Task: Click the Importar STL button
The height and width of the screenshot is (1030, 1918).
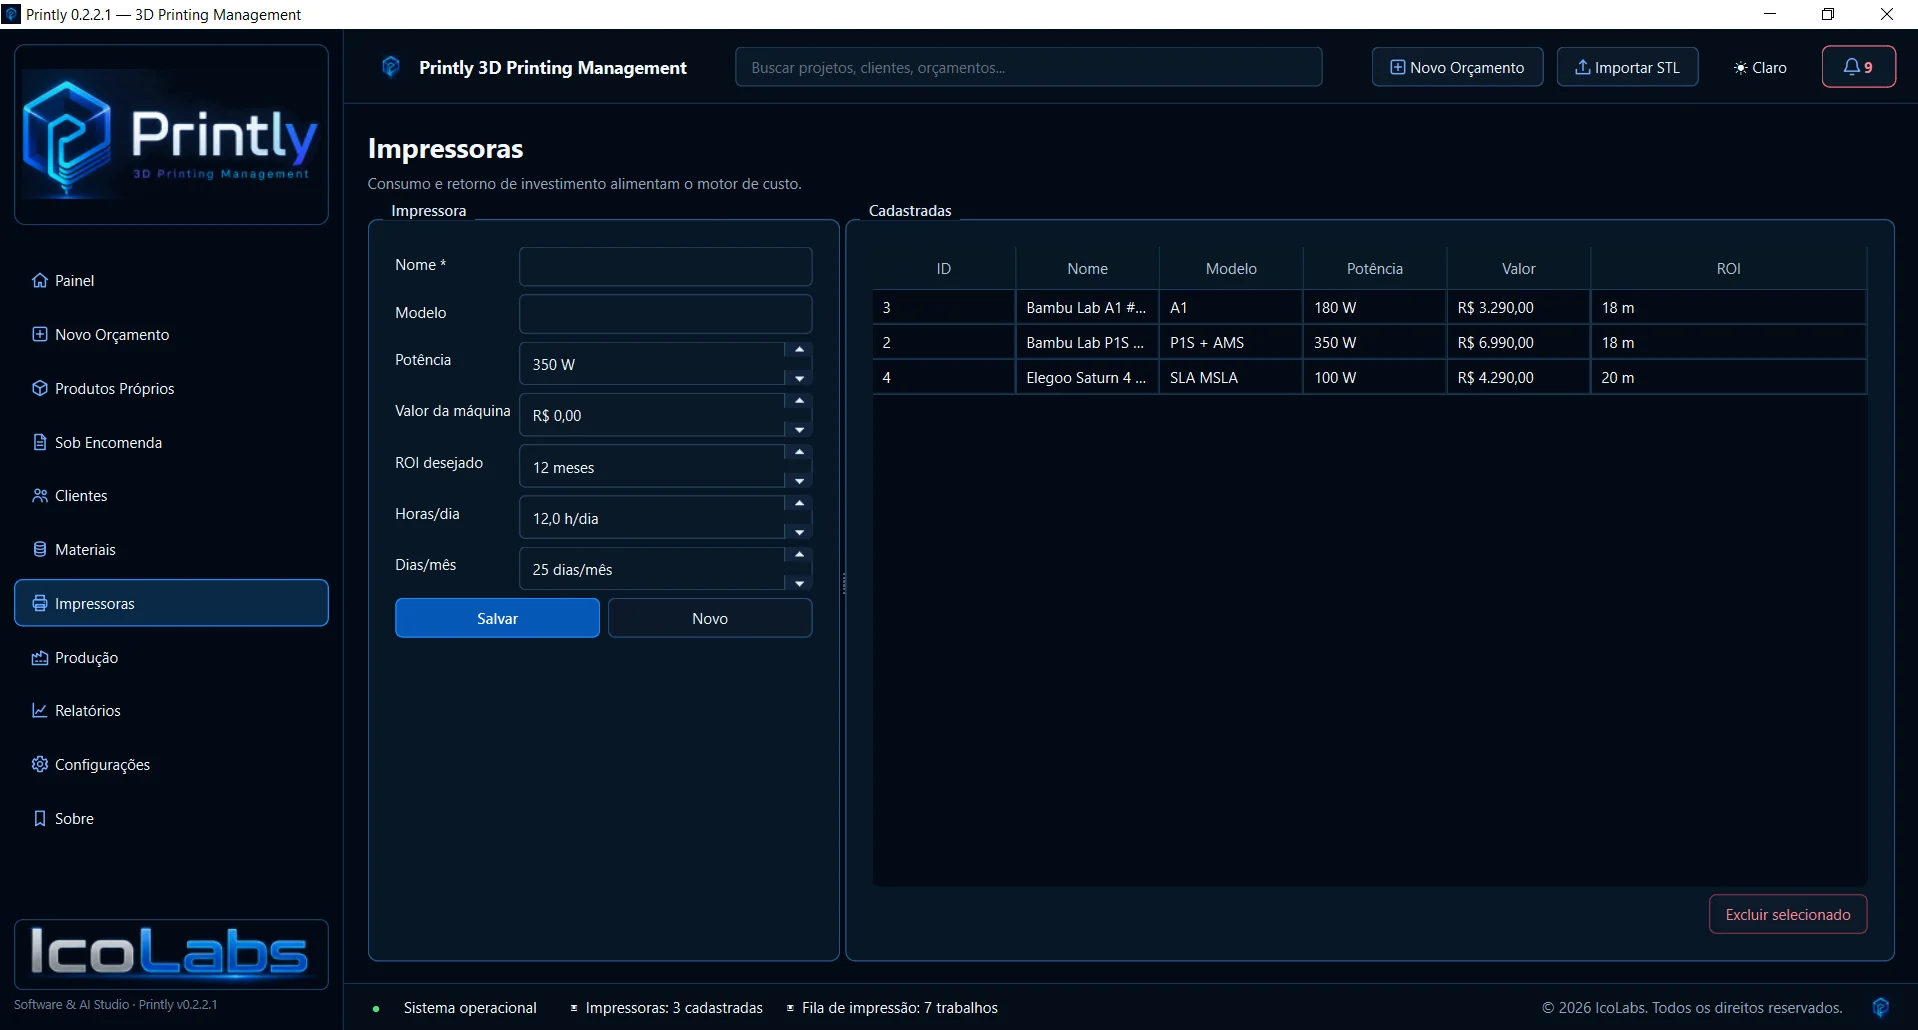Action: pos(1627,67)
